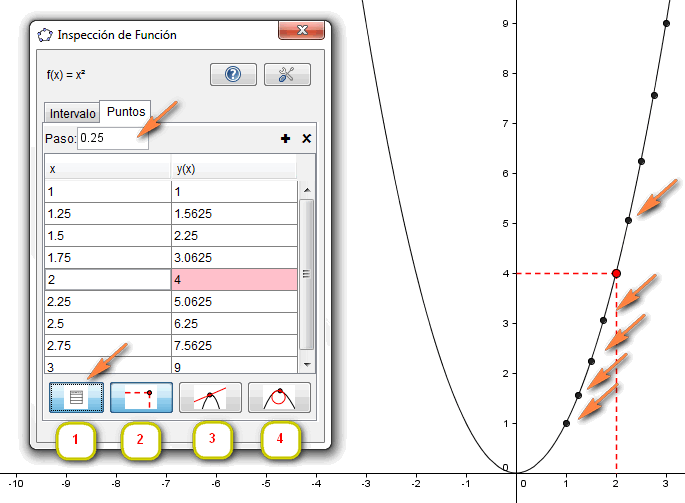Click the y(x) column header
The width and height of the screenshot is (685, 503).
click(x=234, y=169)
